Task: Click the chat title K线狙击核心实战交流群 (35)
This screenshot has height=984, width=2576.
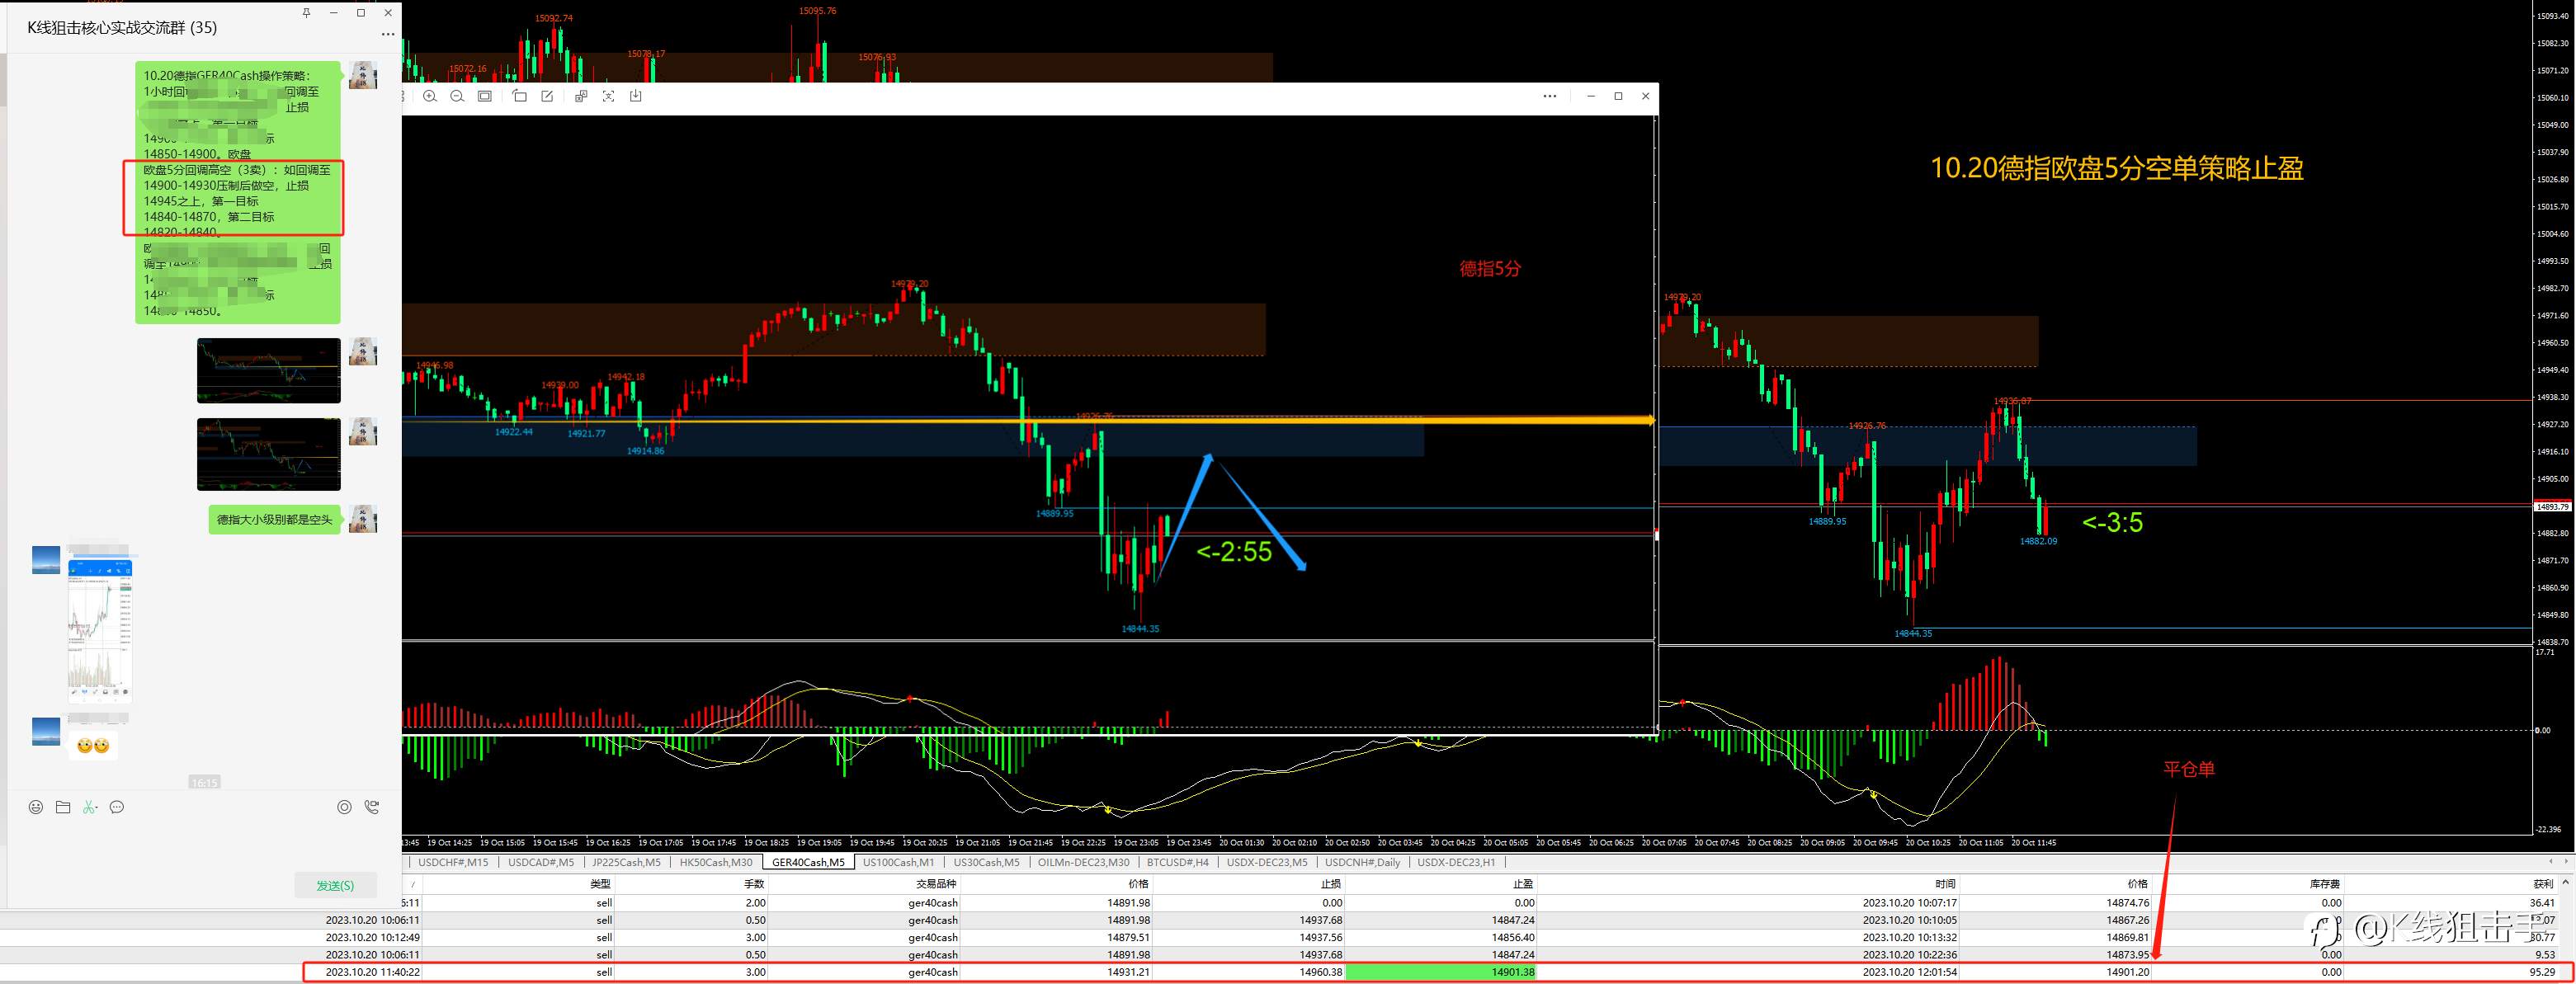Action: pos(122,28)
